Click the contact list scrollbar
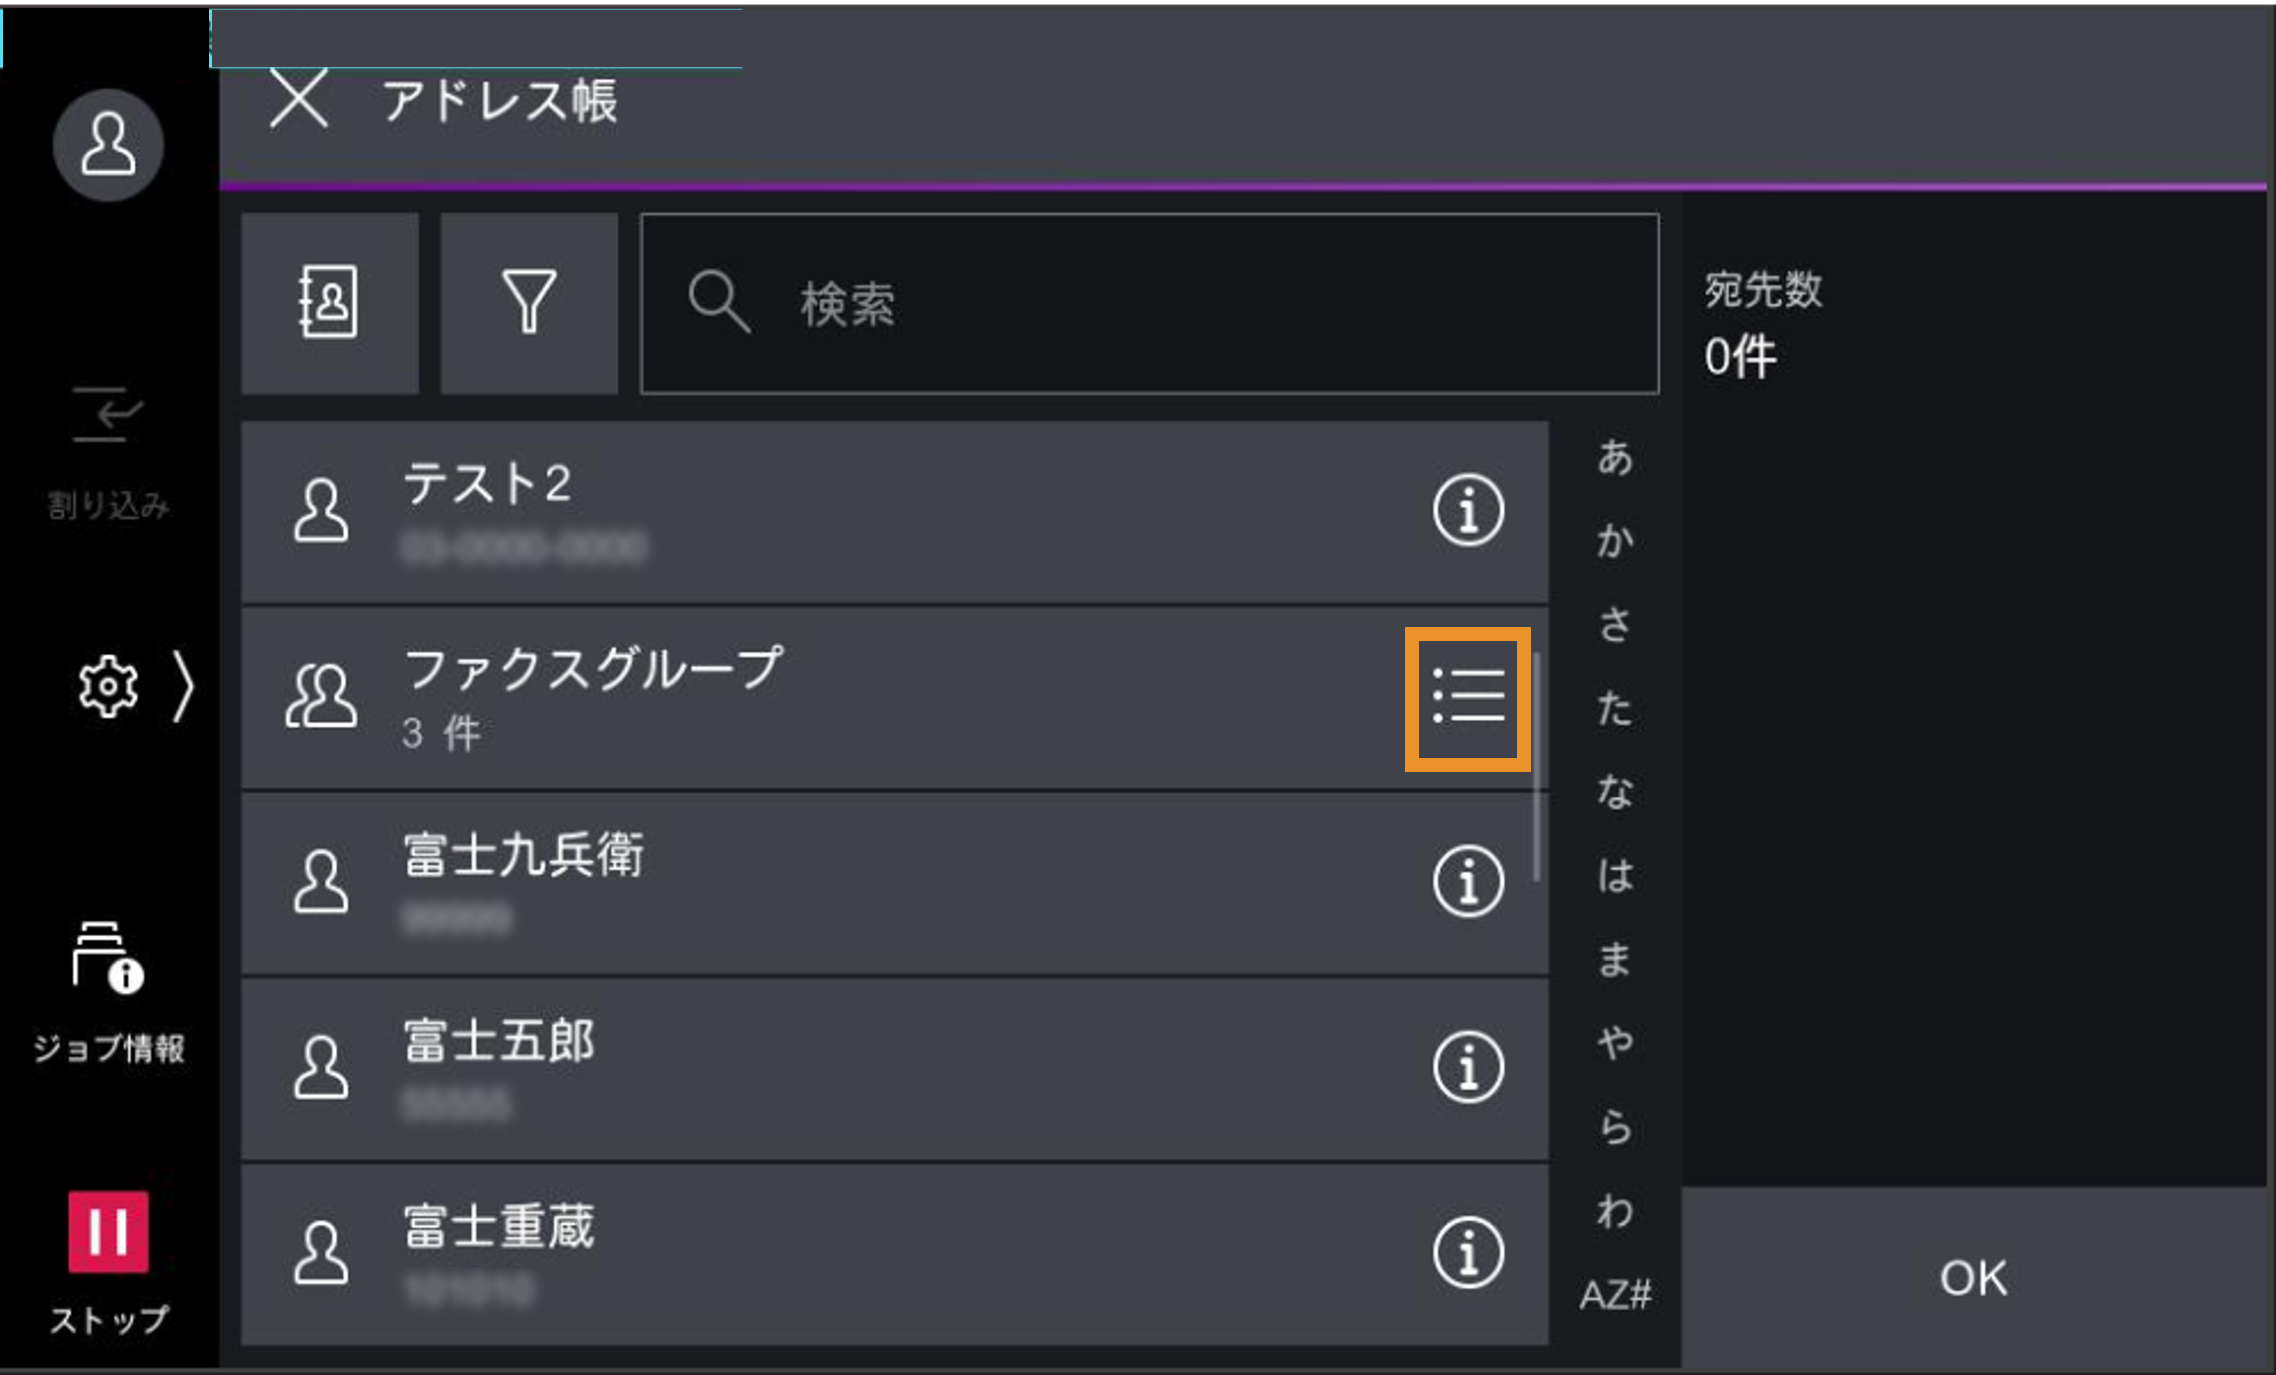The image size is (2276, 1375). coord(1537,766)
